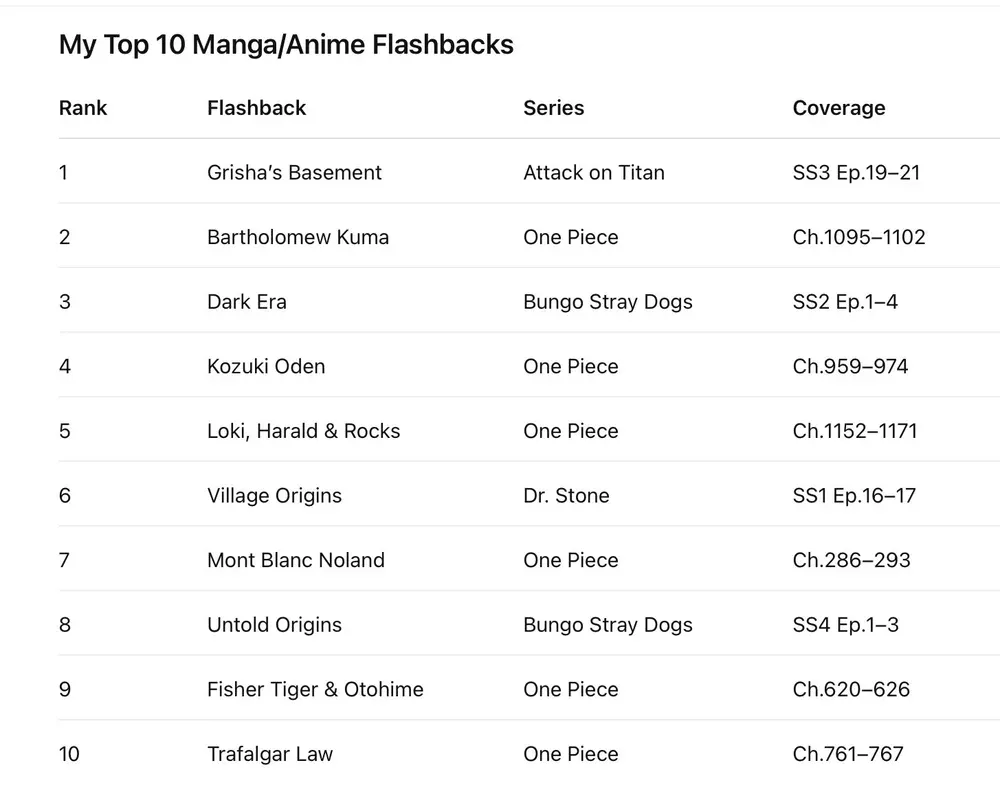Click the 'My Top 10 Manga/Anime Flashbacks' title
Image resolution: width=1000 pixels, height=803 pixels.
(286, 45)
